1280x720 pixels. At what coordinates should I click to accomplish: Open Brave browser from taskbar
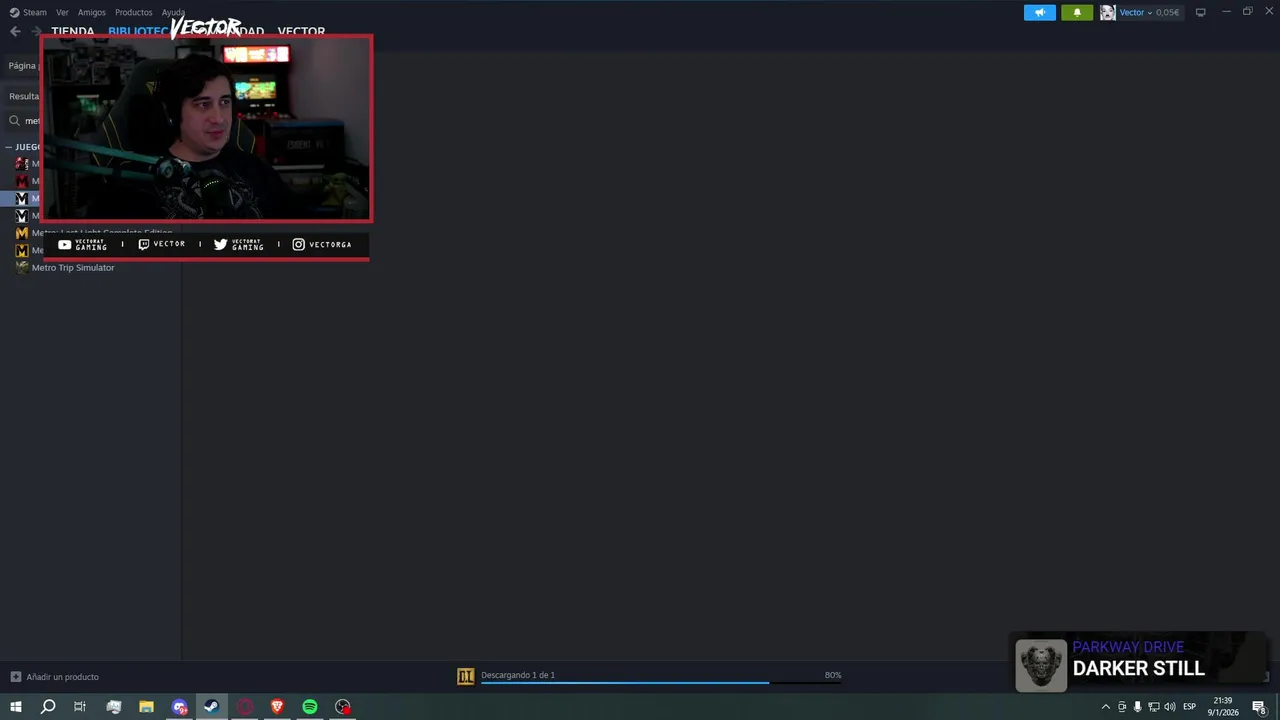pos(277,707)
